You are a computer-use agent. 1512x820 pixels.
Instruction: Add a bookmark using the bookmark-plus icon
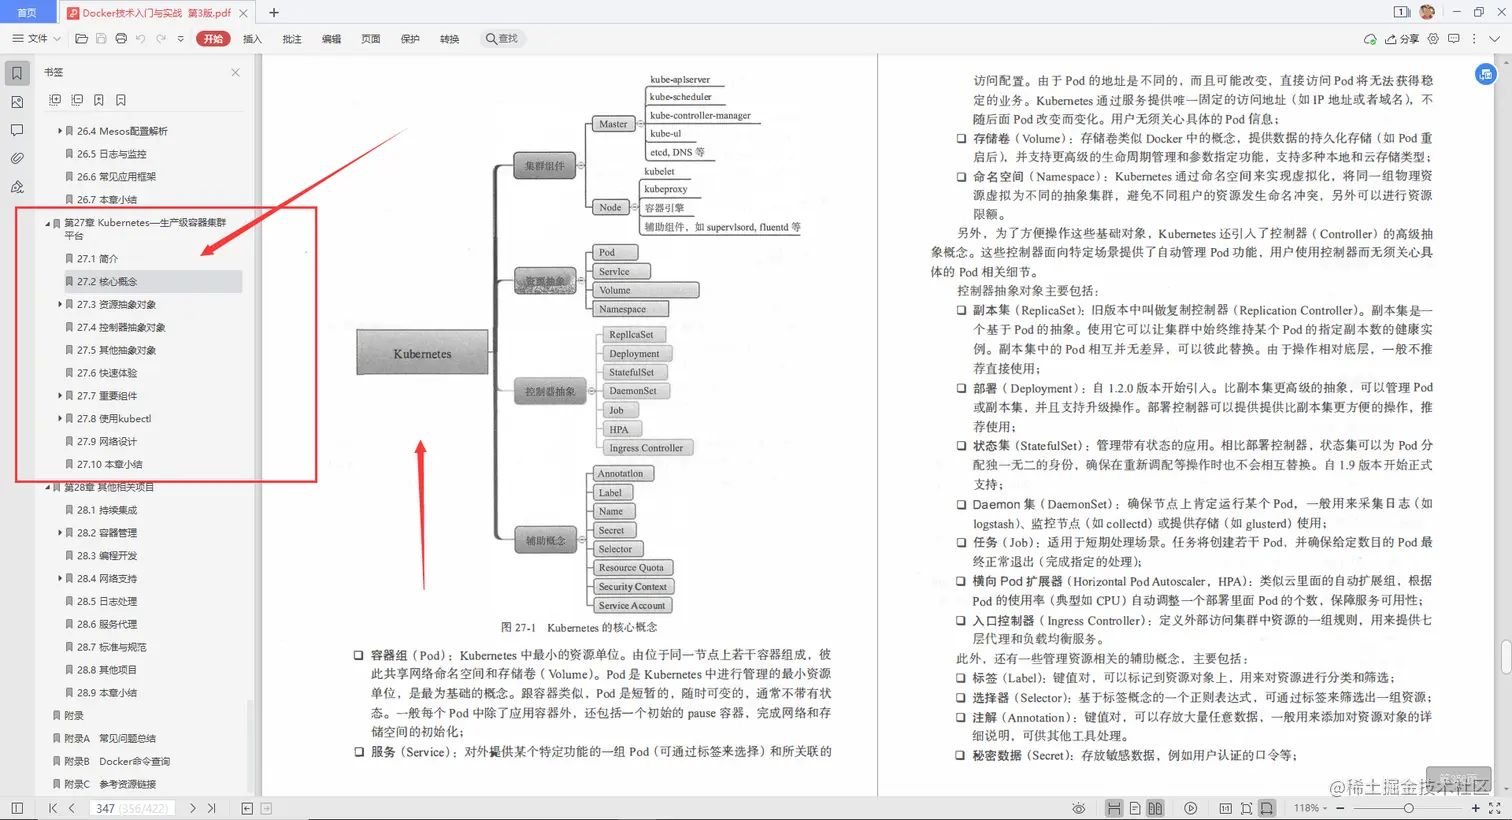tap(98, 100)
